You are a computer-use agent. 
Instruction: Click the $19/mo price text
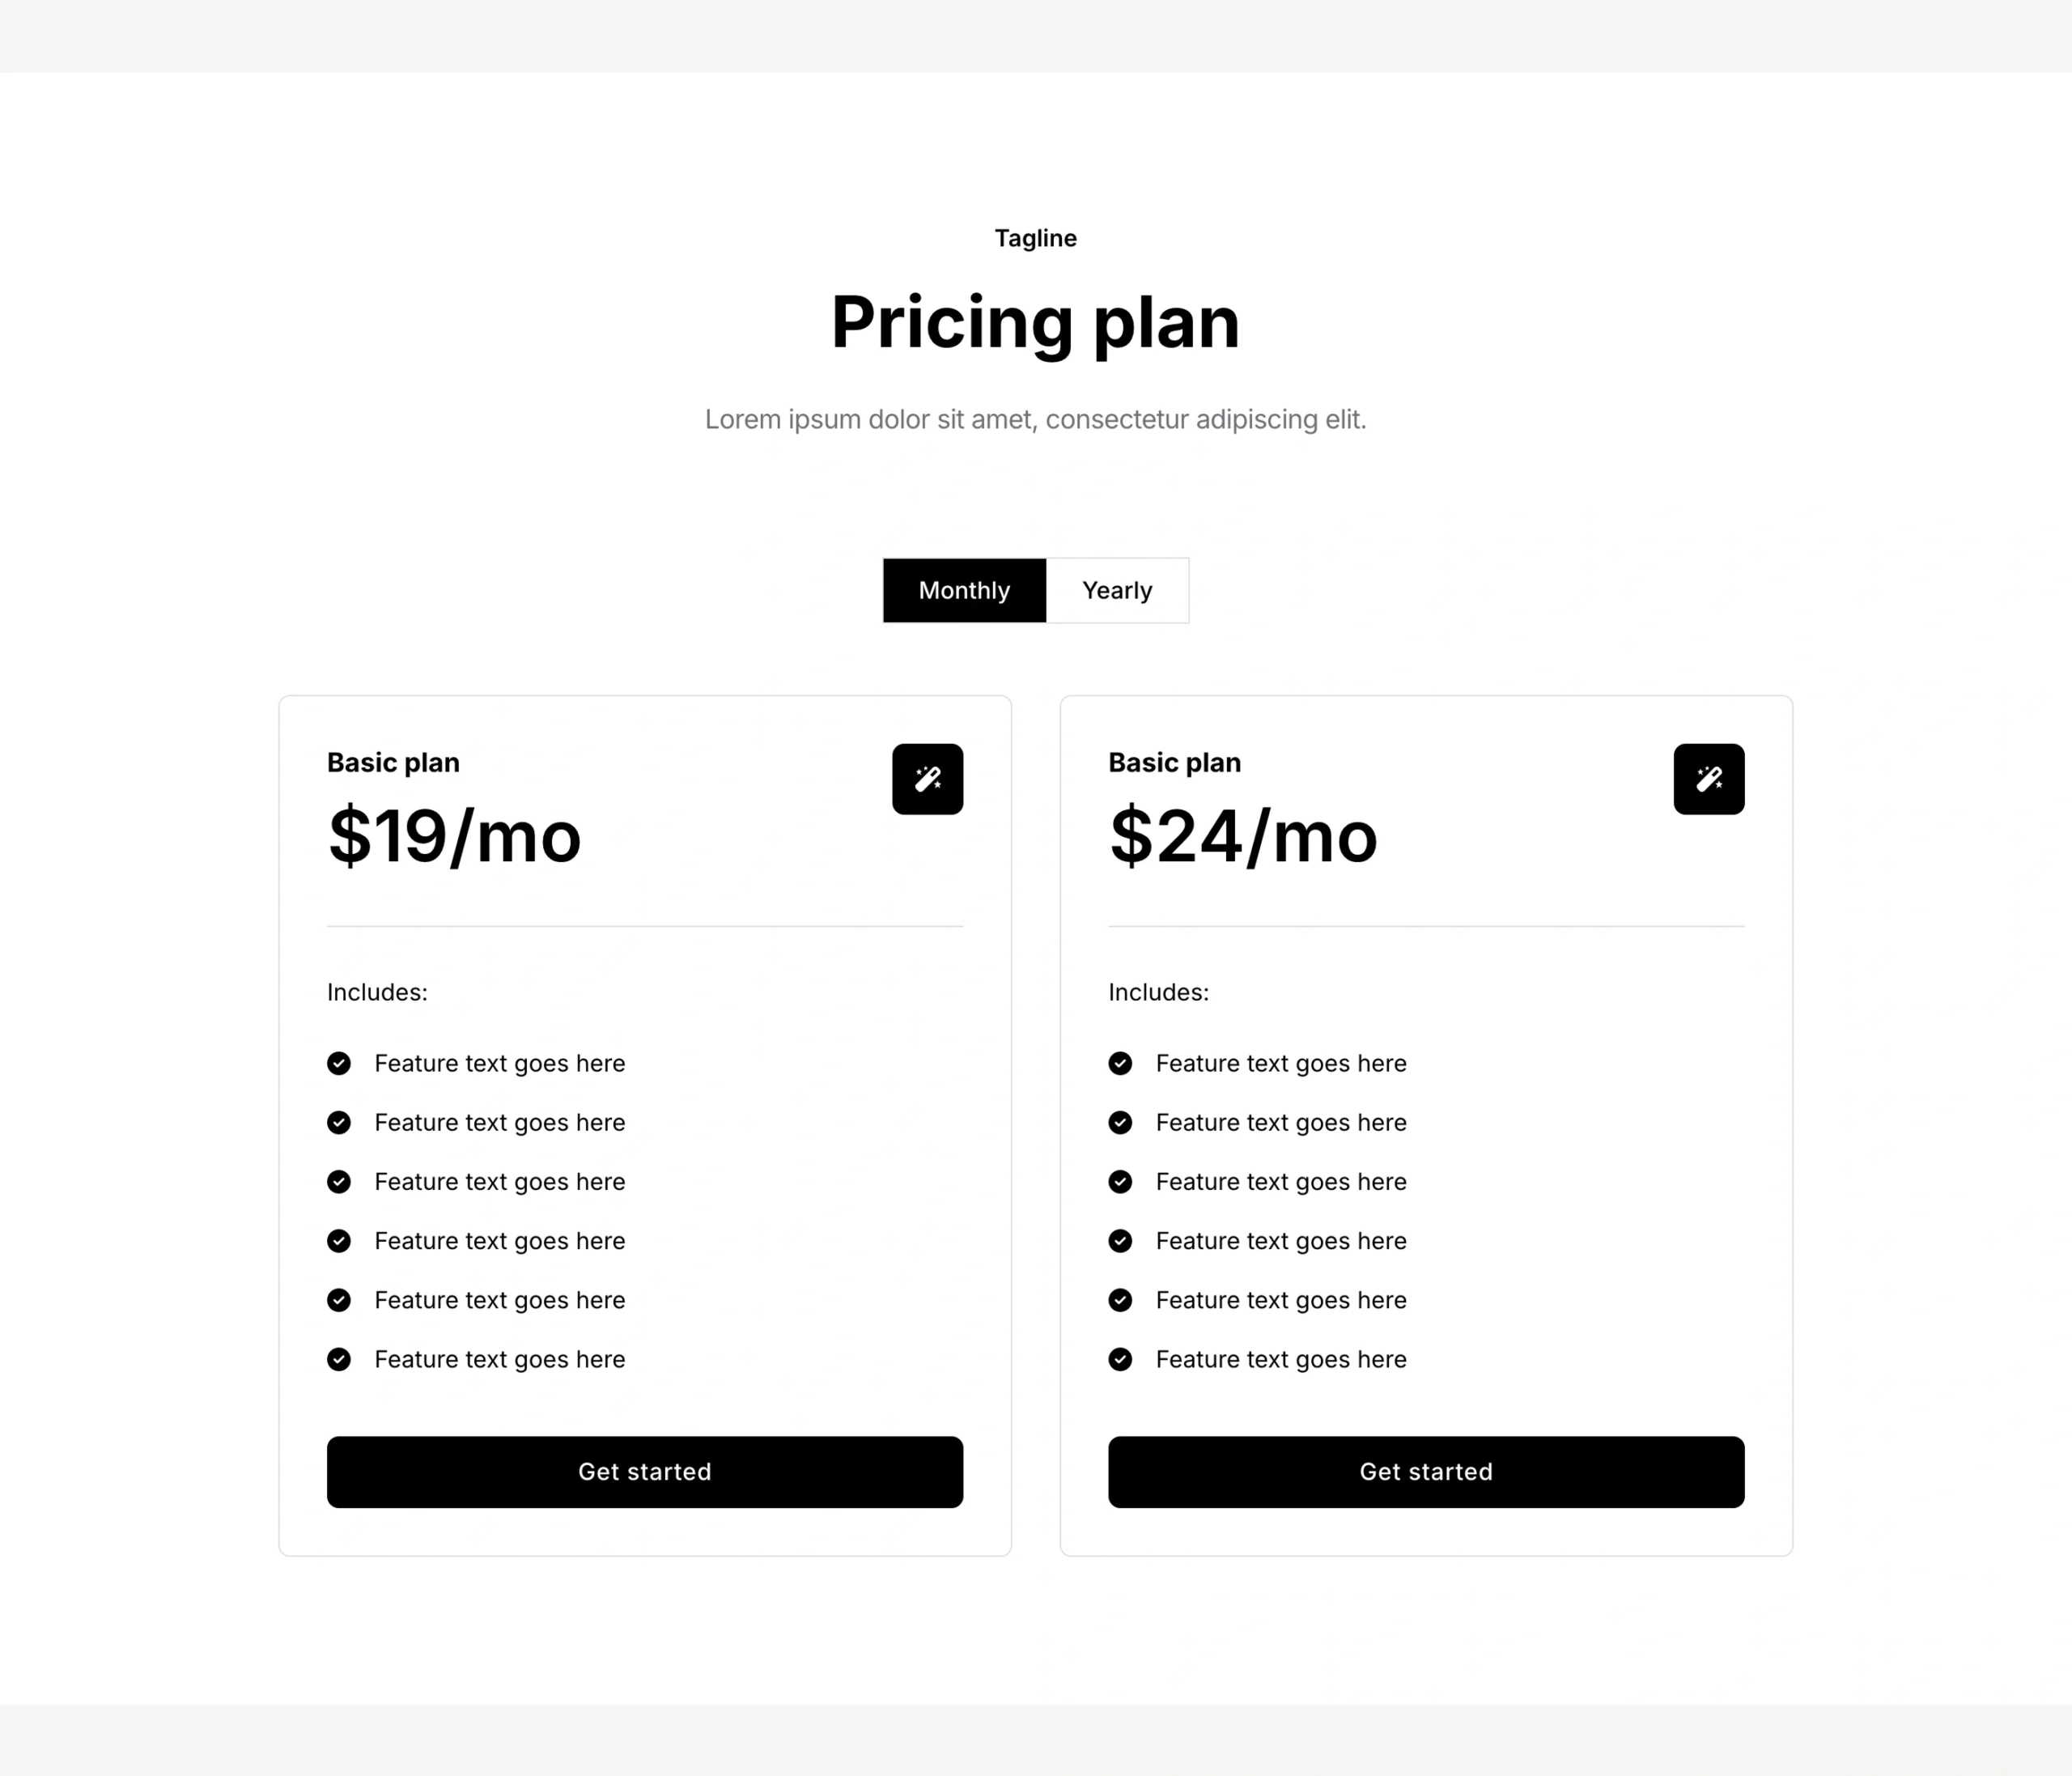tap(454, 836)
